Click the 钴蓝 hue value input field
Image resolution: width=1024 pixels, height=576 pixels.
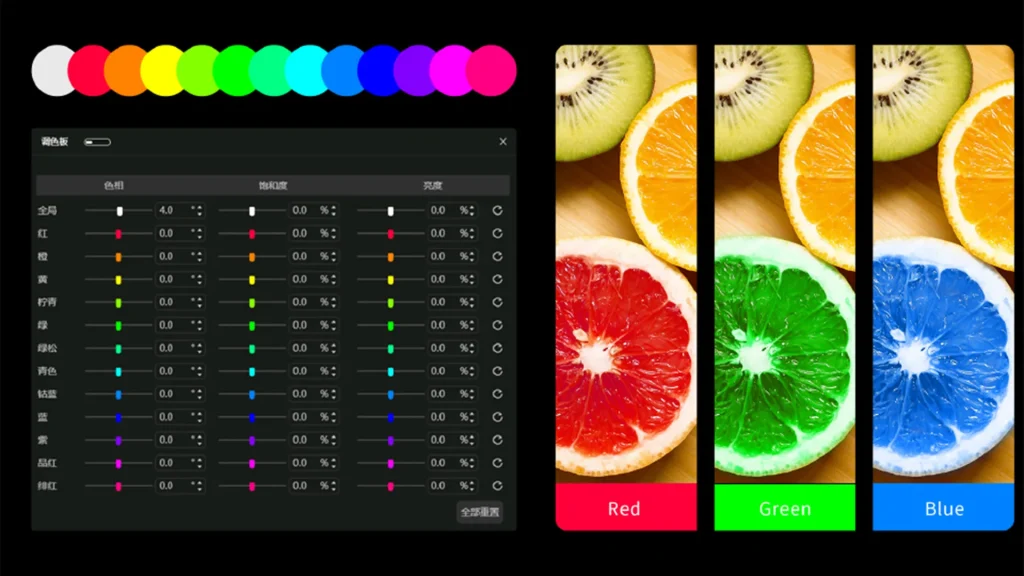(x=172, y=395)
